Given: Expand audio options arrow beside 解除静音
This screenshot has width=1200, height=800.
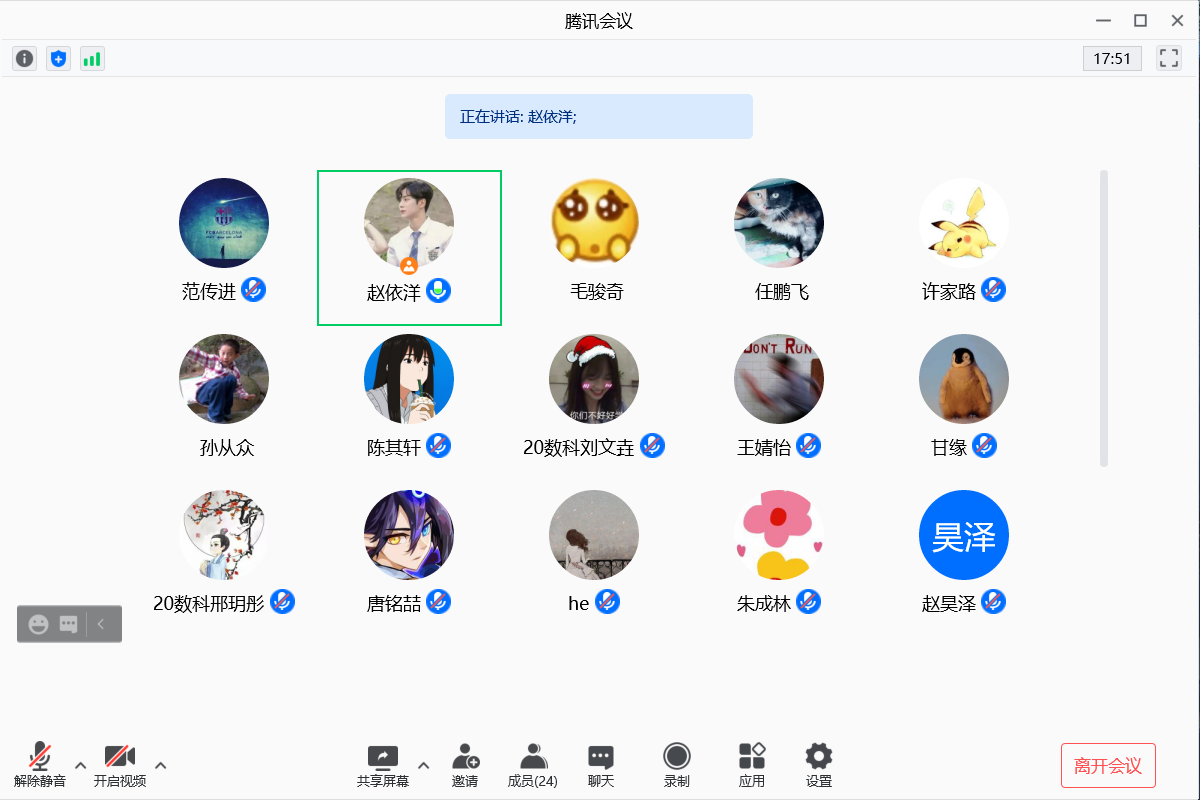Looking at the screenshot, I should (x=81, y=766).
